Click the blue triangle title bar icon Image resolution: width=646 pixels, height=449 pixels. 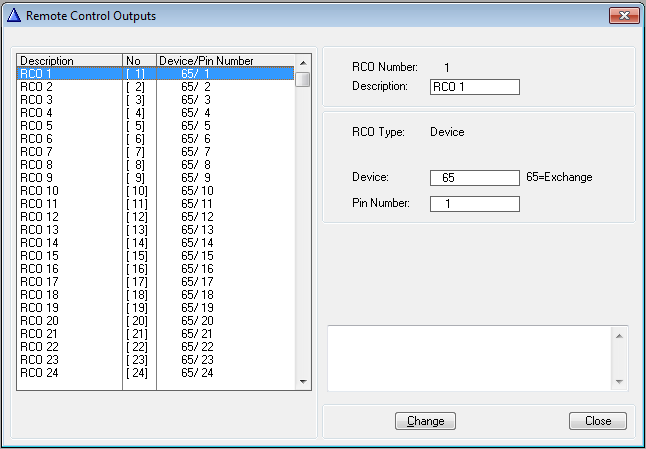pos(14,16)
